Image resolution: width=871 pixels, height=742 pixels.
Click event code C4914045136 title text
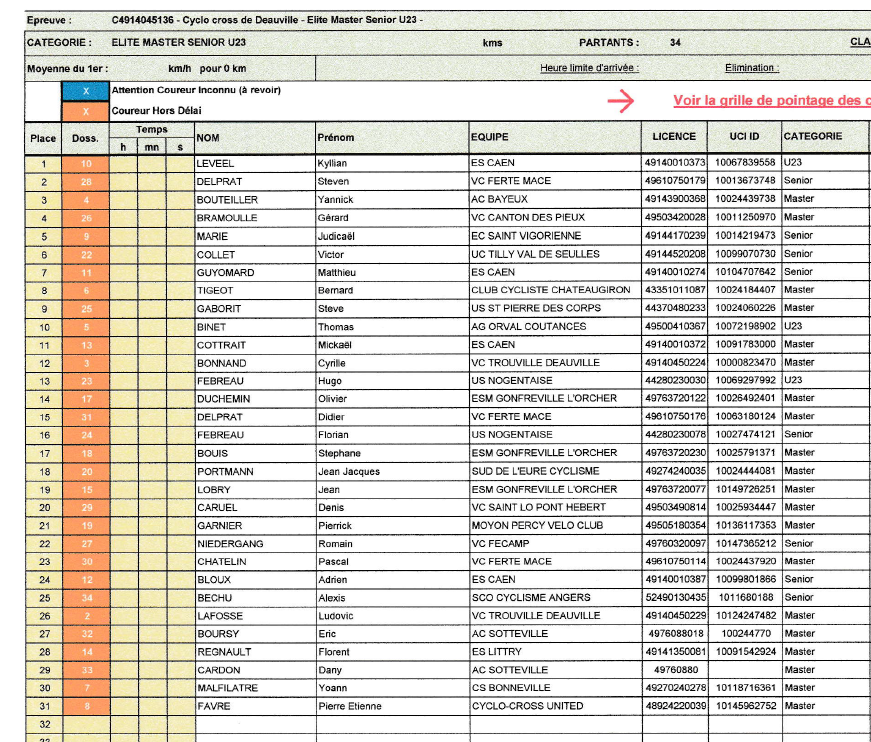(x=267, y=20)
